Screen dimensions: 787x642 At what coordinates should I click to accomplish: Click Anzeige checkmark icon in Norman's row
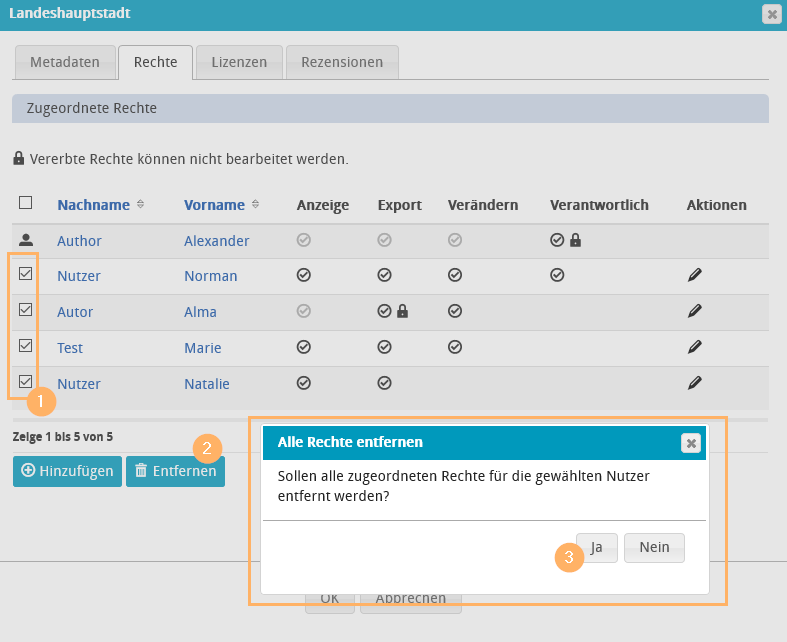304,275
